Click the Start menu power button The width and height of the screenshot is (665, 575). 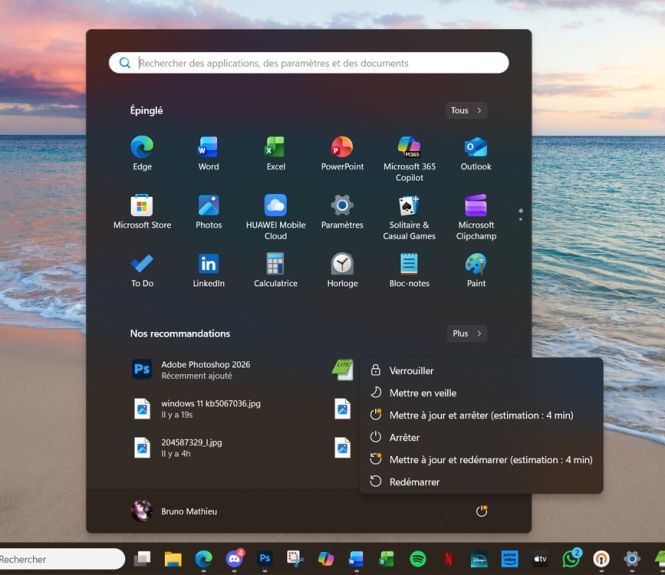(481, 511)
